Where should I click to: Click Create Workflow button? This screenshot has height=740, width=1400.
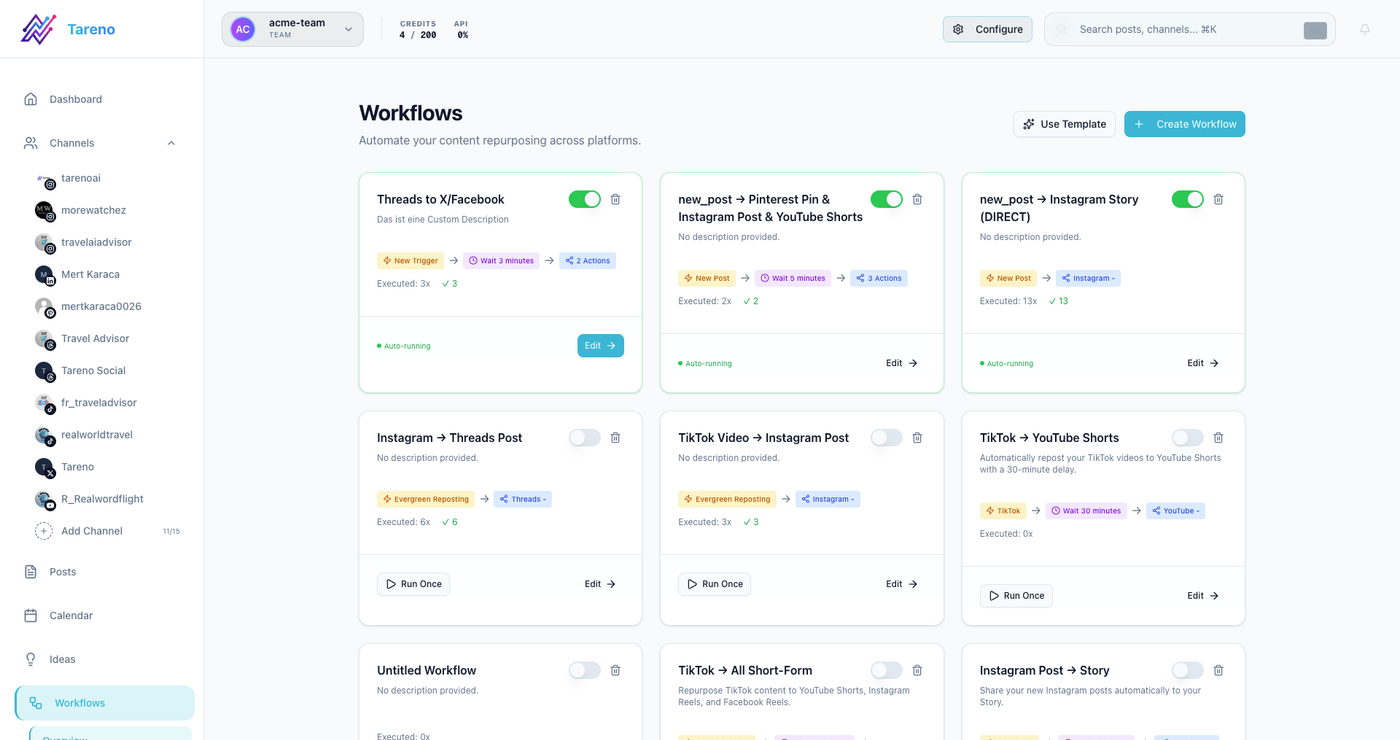point(1184,124)
